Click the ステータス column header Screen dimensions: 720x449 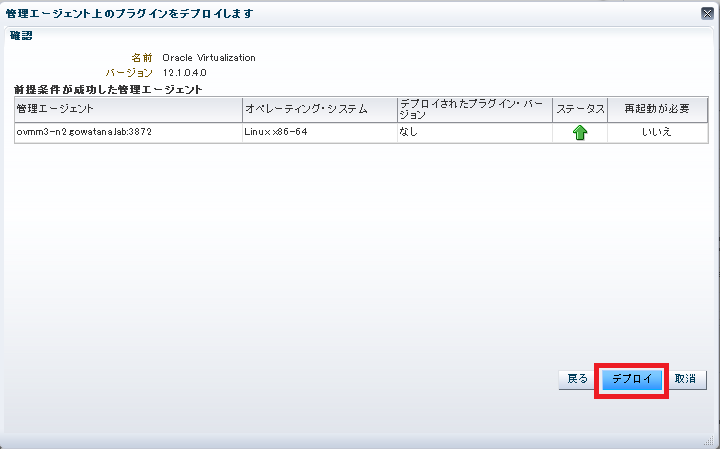[x=580, y=109]
